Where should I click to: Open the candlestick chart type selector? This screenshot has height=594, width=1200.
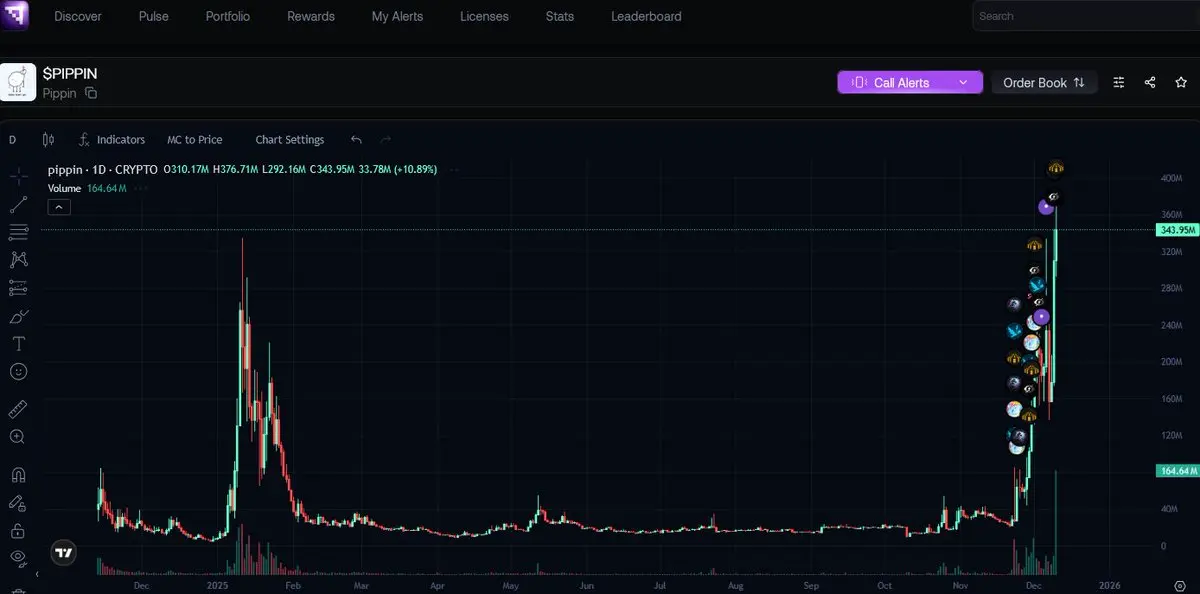(48, 140)
